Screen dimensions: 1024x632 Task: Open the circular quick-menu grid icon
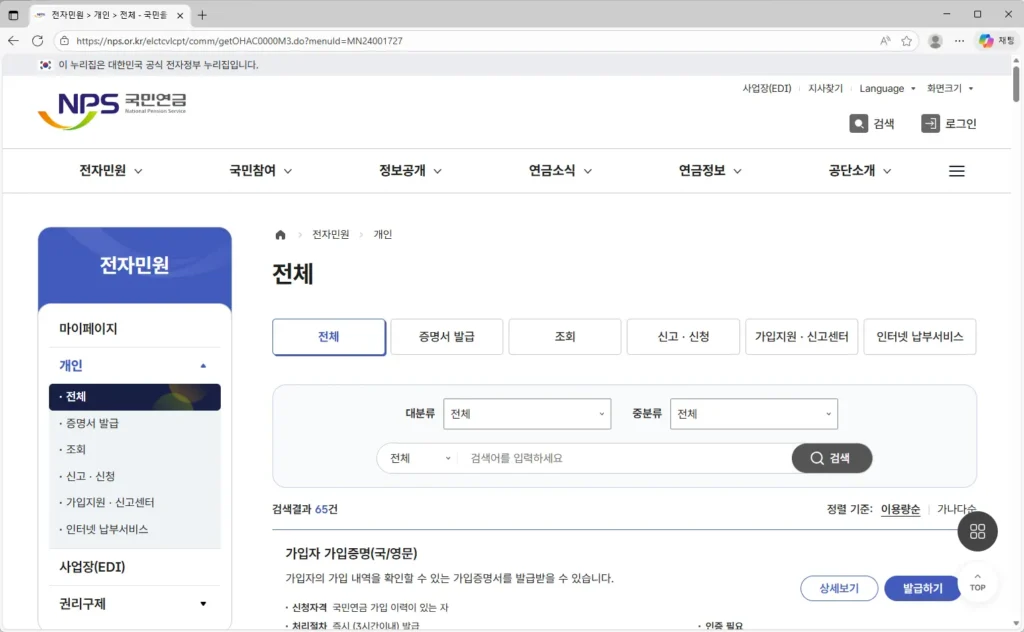coord(977,531)
